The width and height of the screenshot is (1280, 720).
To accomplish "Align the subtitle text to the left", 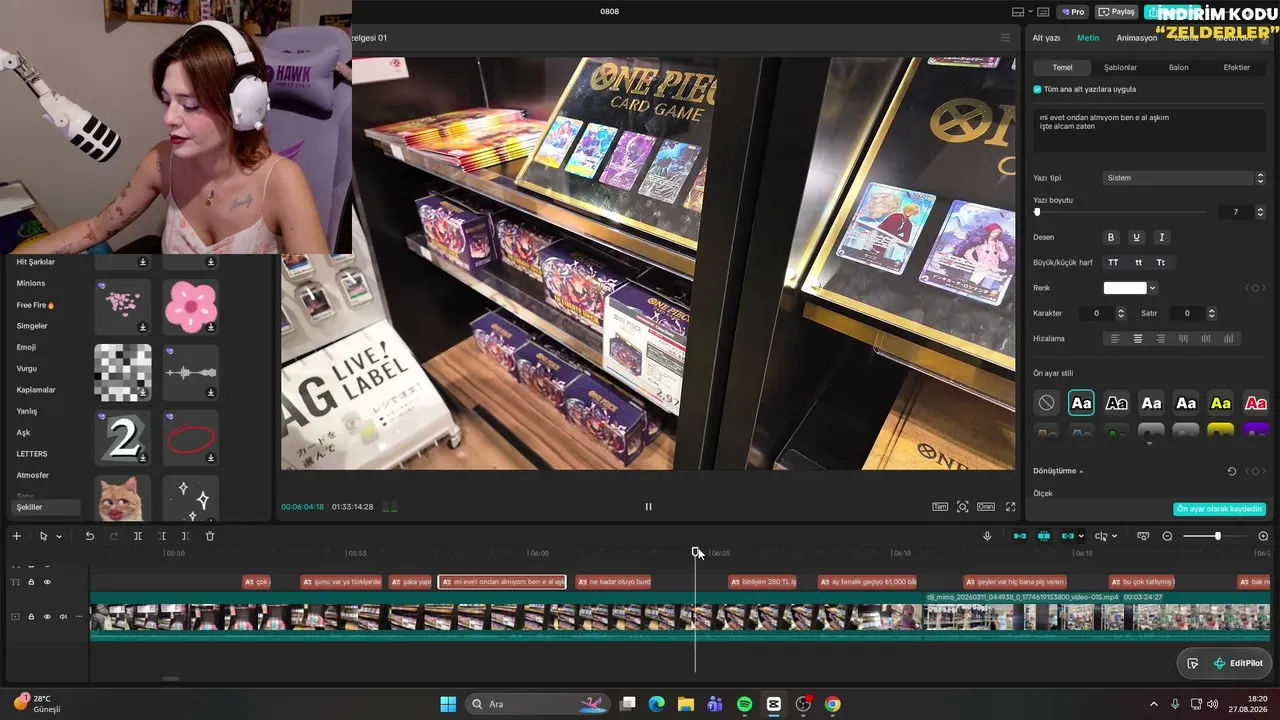I will point(1114,339).
